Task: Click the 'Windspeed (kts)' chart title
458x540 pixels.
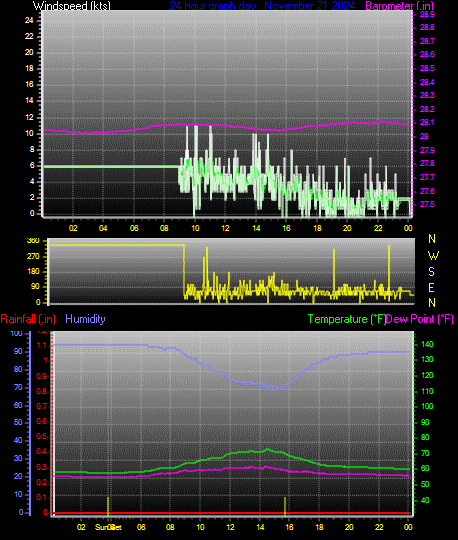Action: [72, 6]
